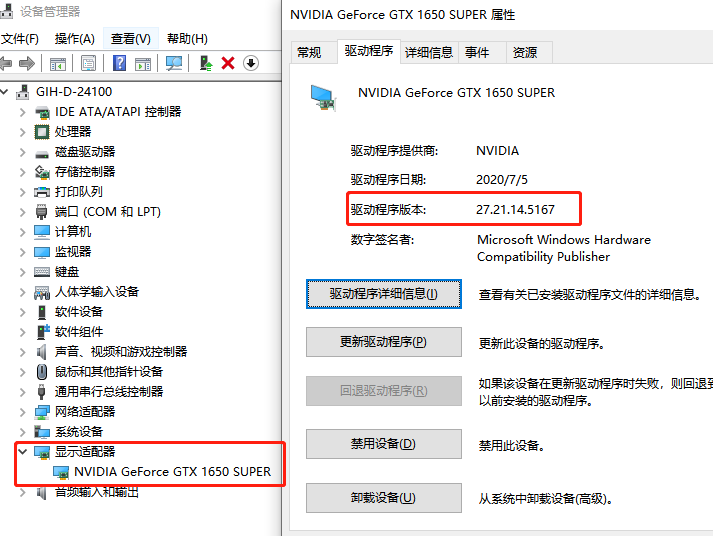Select the GIH-D-24100 computer root node
713x536 pixels.
pos(74,92)
